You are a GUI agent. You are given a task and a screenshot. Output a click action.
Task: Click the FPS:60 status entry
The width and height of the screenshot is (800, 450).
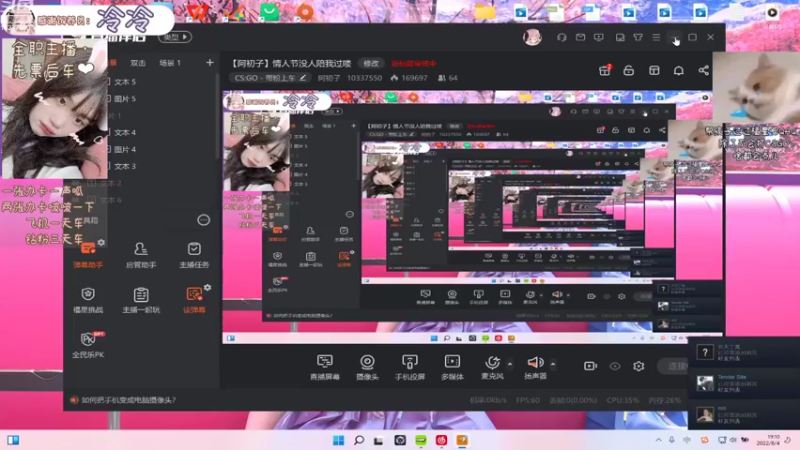(x=528, y=400)
